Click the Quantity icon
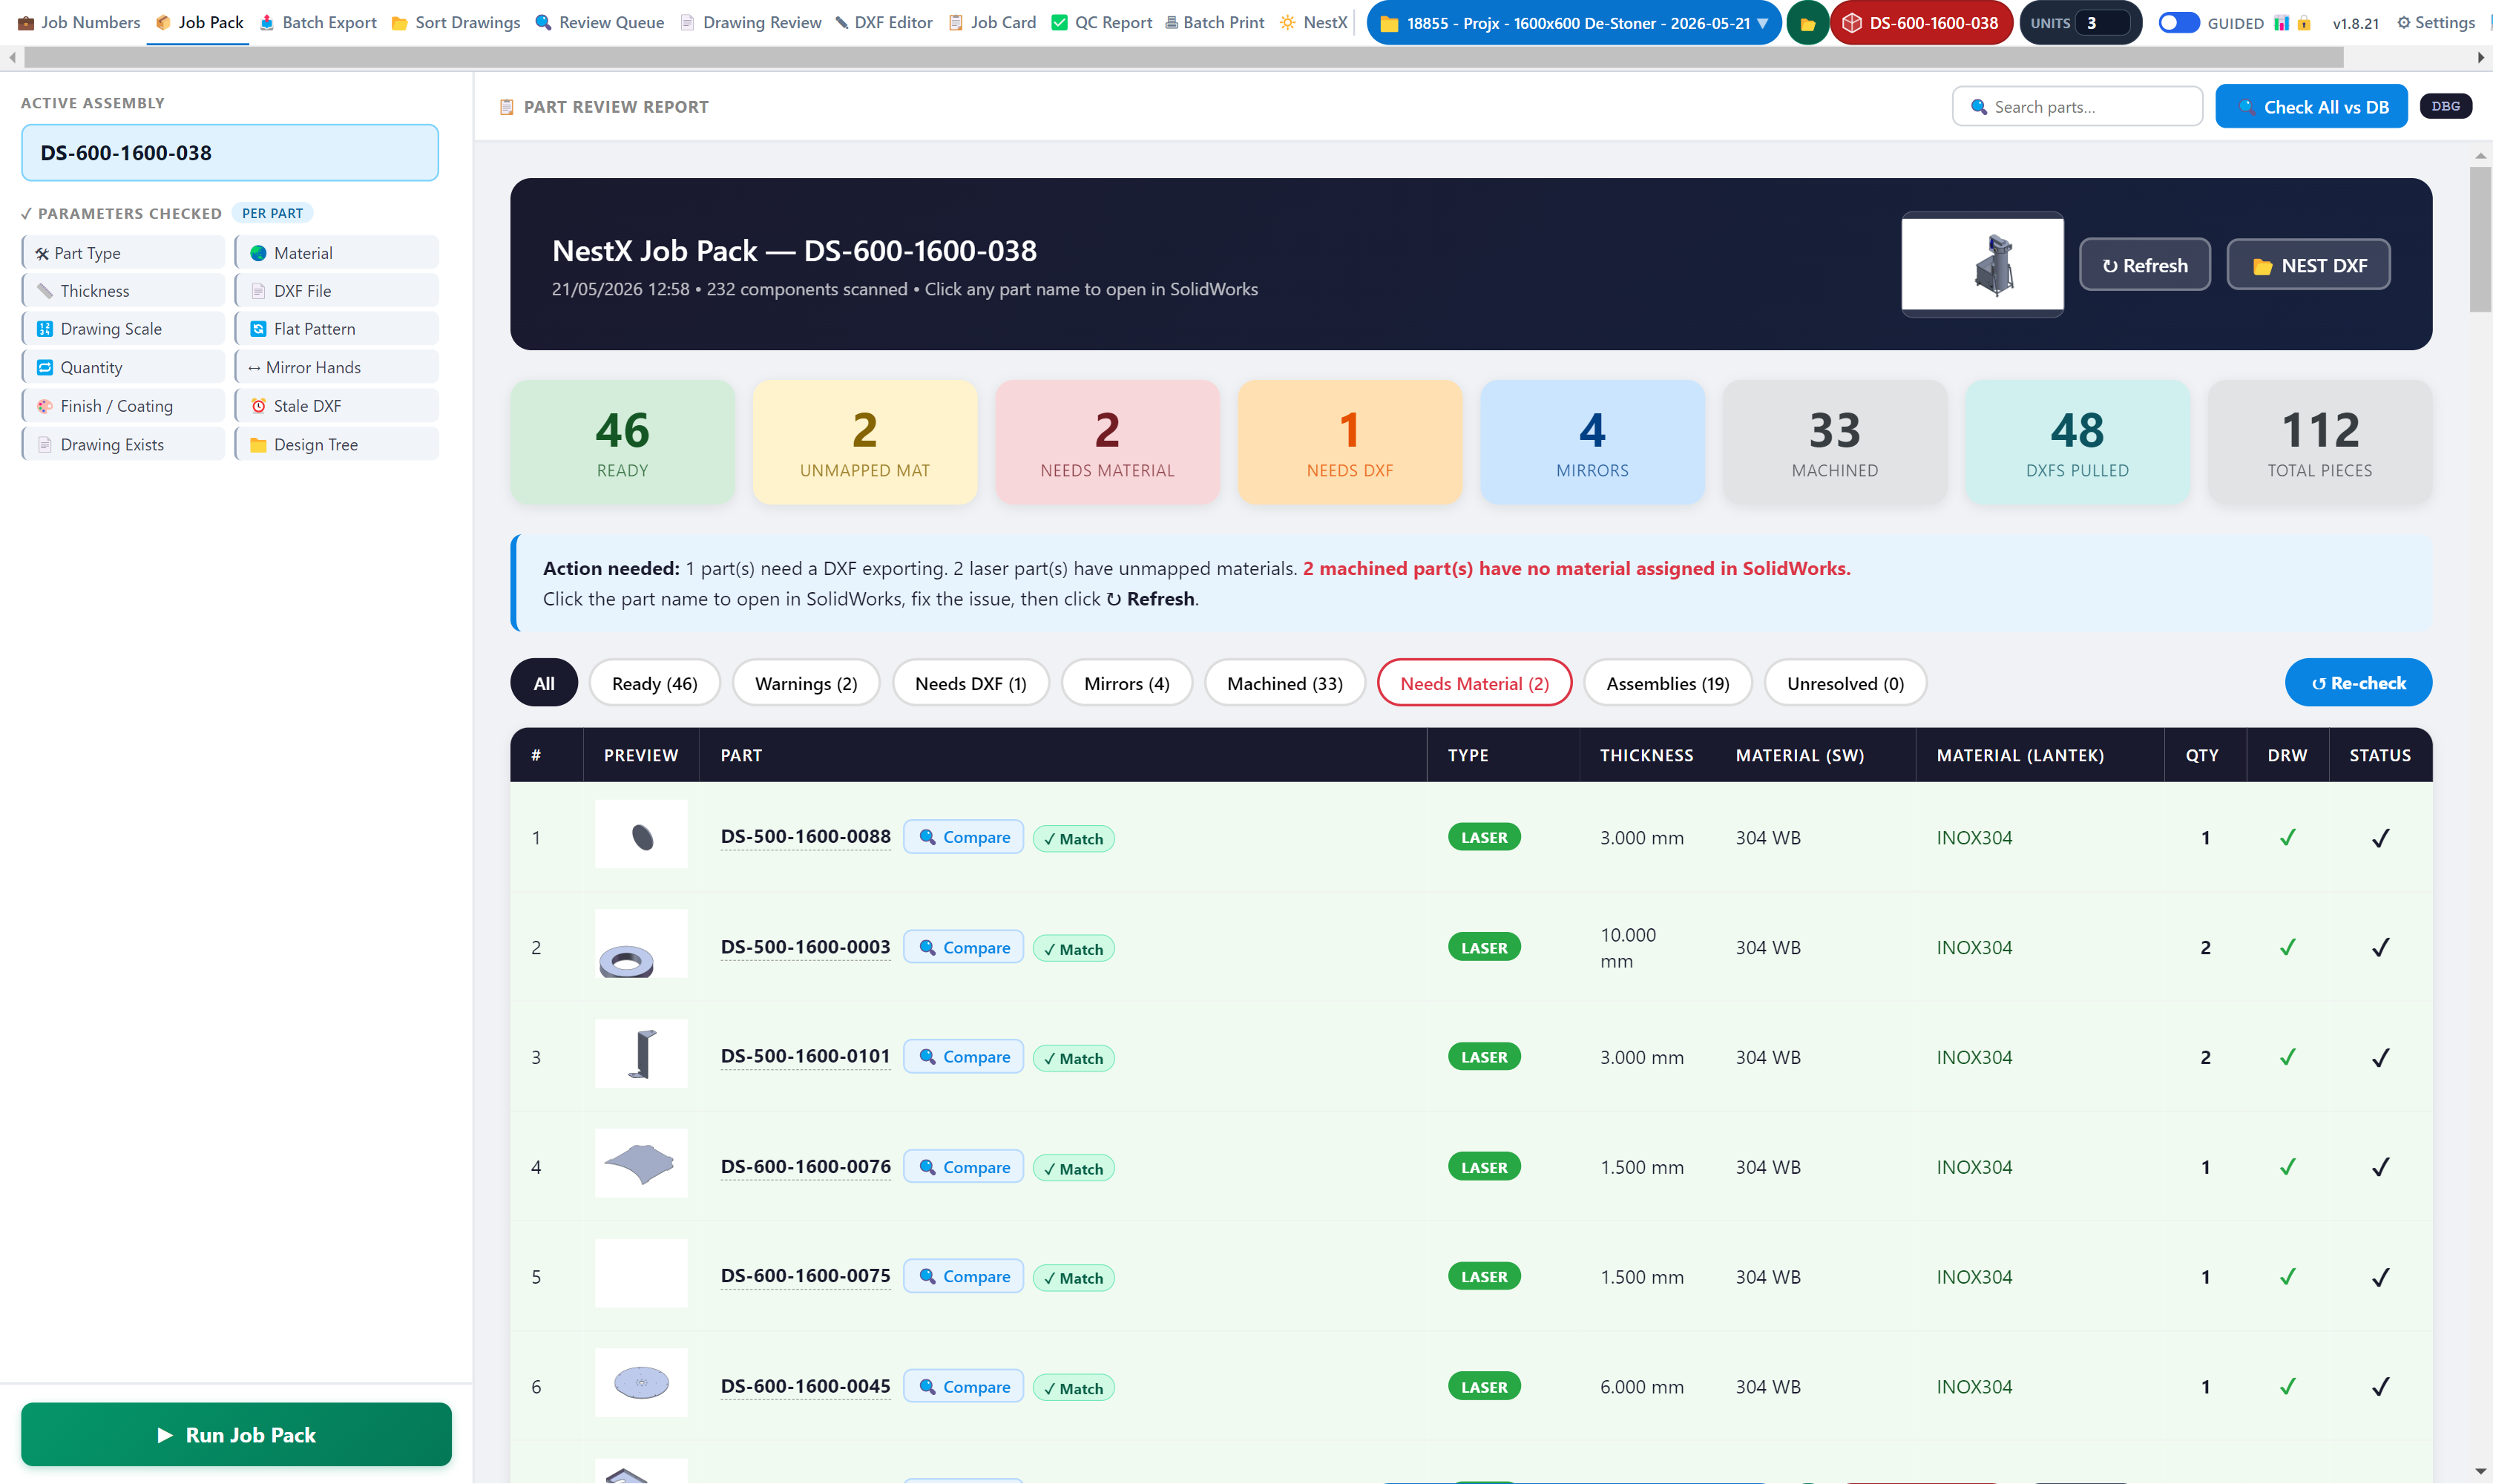 tap(45, 368)
